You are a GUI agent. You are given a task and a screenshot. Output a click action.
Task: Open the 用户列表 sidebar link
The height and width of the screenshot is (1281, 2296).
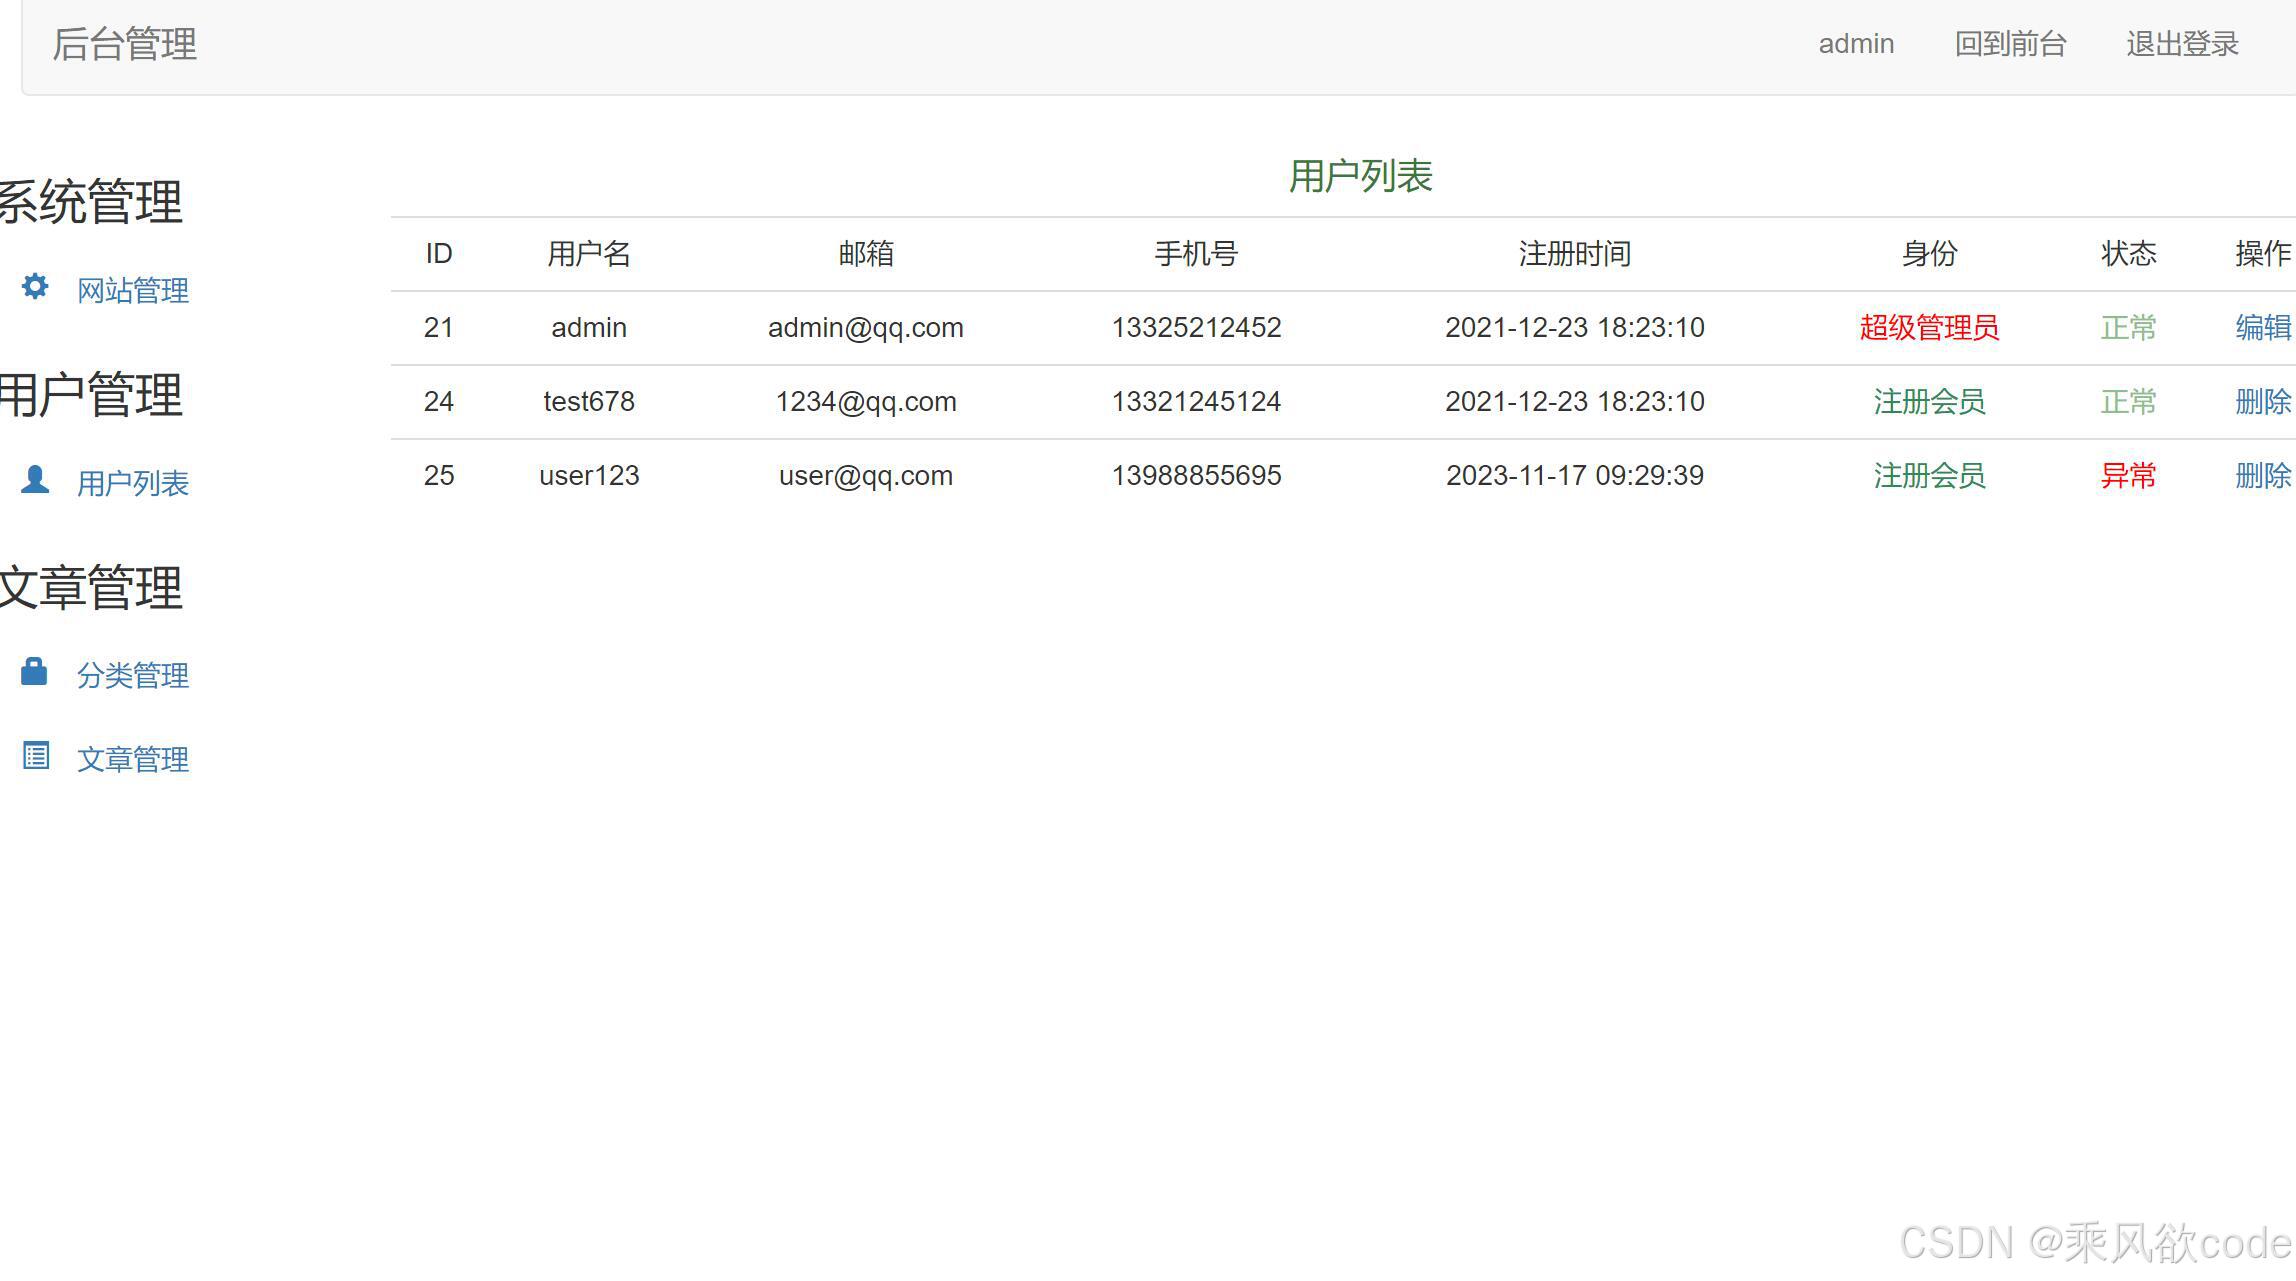click(x=132, y=484)
